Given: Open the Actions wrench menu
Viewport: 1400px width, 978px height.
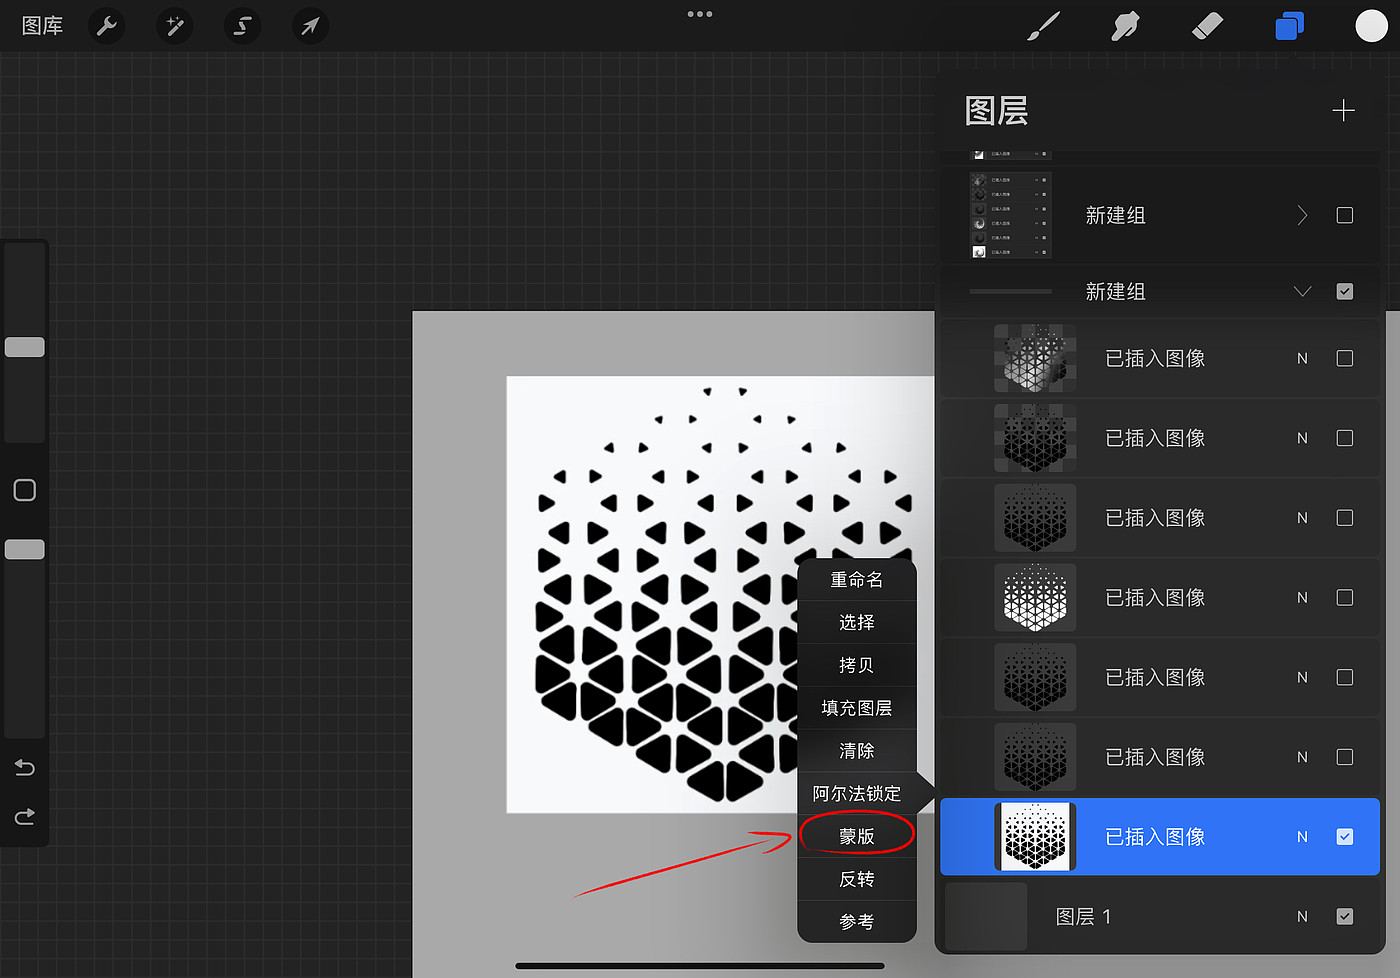Looking at the screenshot, I should pyautogui.click(x=107, y=26).
